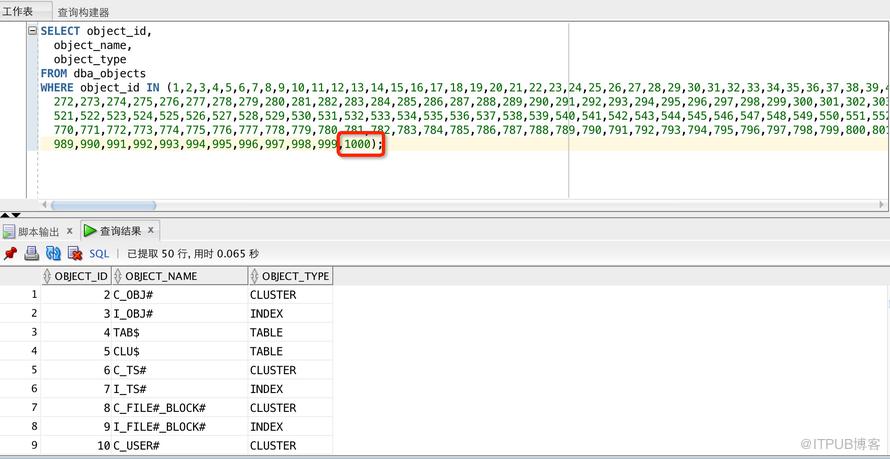Close the 查询结果 tab
The image size is (890, 459).
[151, 230]
